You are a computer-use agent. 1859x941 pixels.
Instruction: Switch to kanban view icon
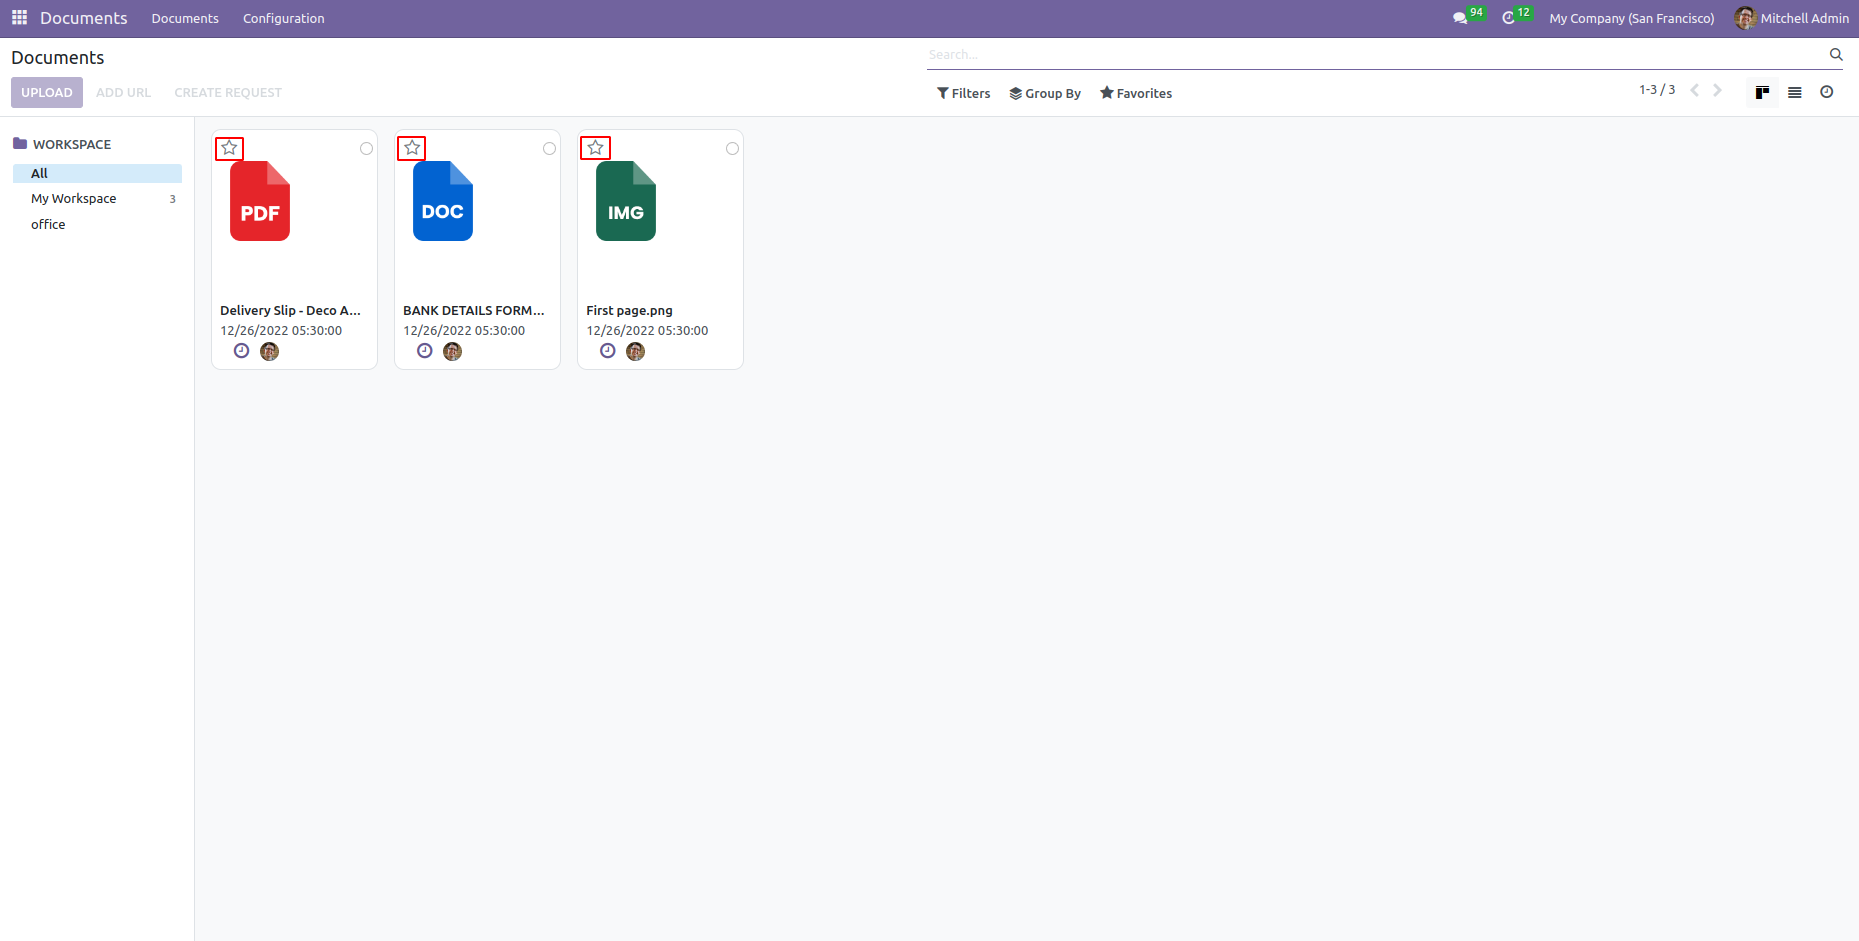pyautogui.click(x=1762, y=92)
